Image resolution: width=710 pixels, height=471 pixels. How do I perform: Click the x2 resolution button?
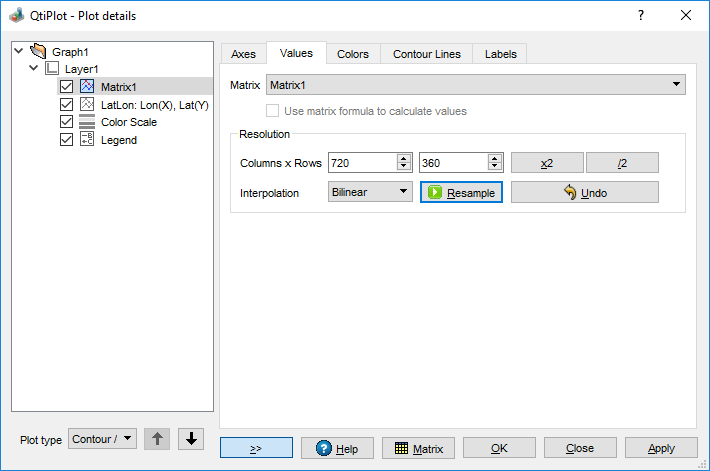click(x=547, y=162)
